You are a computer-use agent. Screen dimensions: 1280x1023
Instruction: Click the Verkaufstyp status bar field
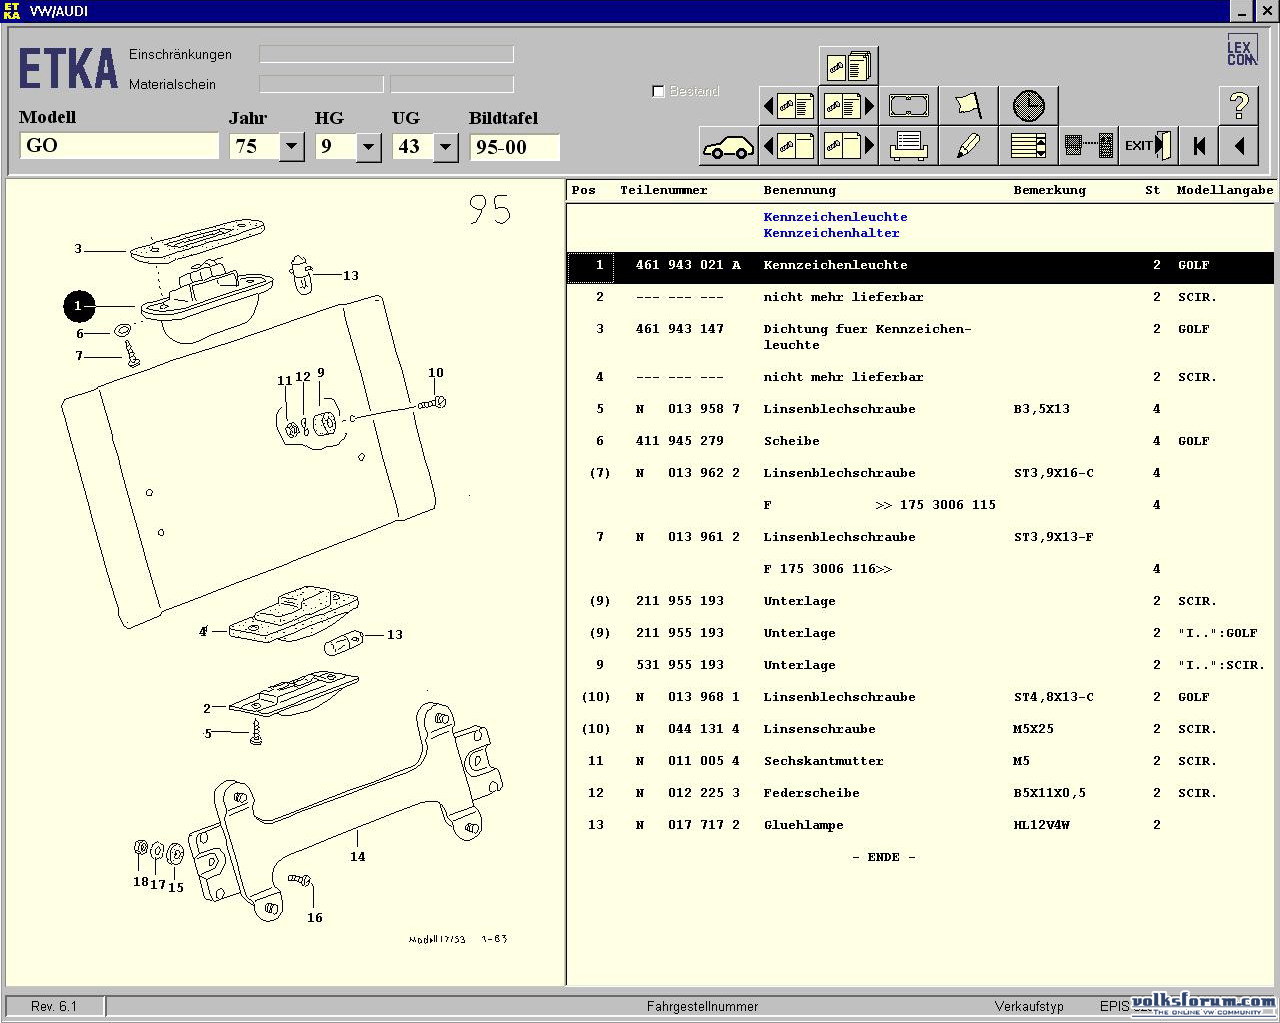click(1029, 1007)
